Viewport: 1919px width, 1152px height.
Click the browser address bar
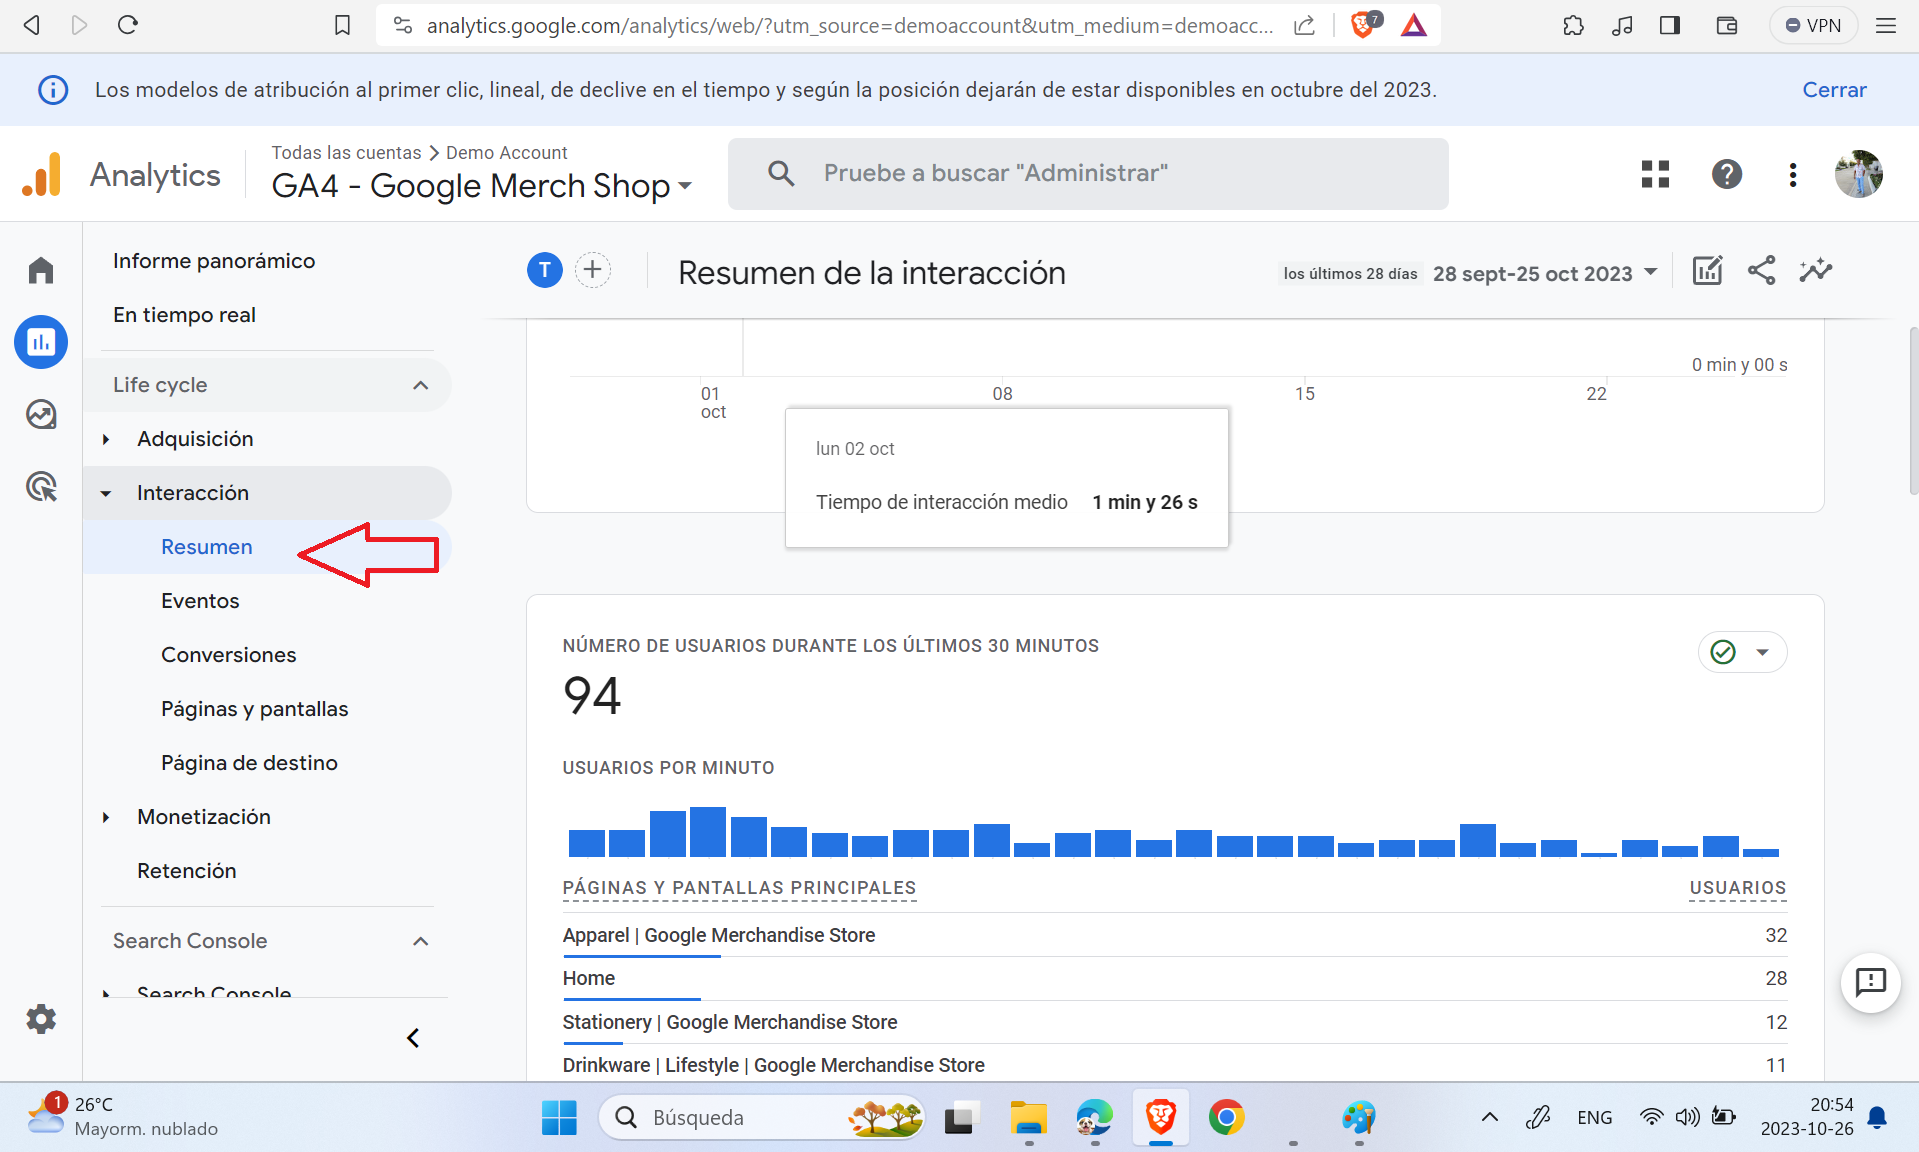click(850, 26)
